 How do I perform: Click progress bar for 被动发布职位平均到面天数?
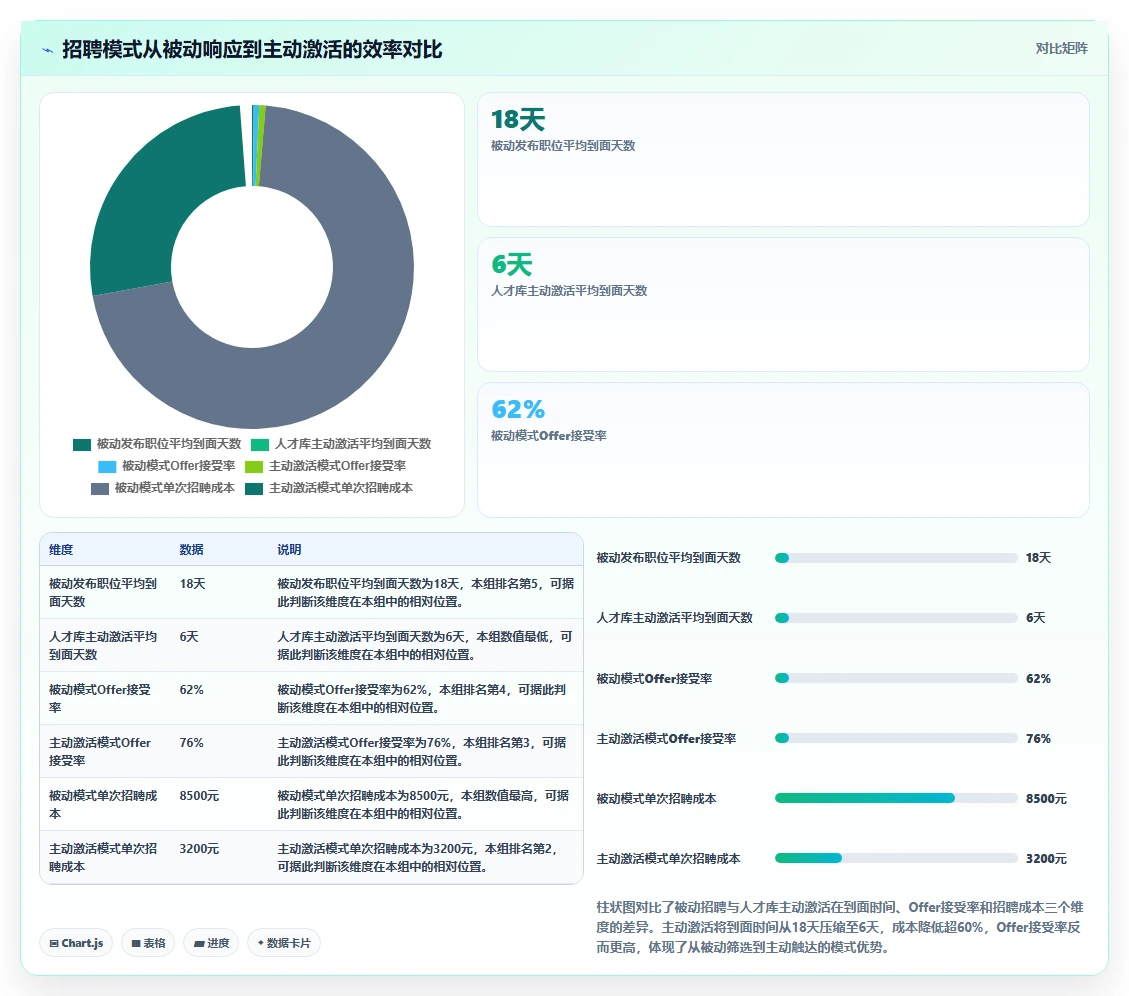896,557
